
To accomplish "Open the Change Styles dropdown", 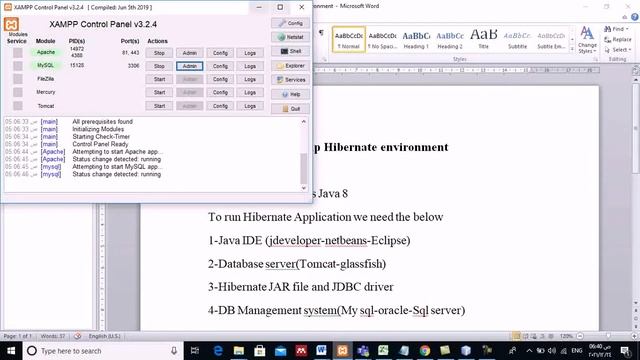I will 587,40.
